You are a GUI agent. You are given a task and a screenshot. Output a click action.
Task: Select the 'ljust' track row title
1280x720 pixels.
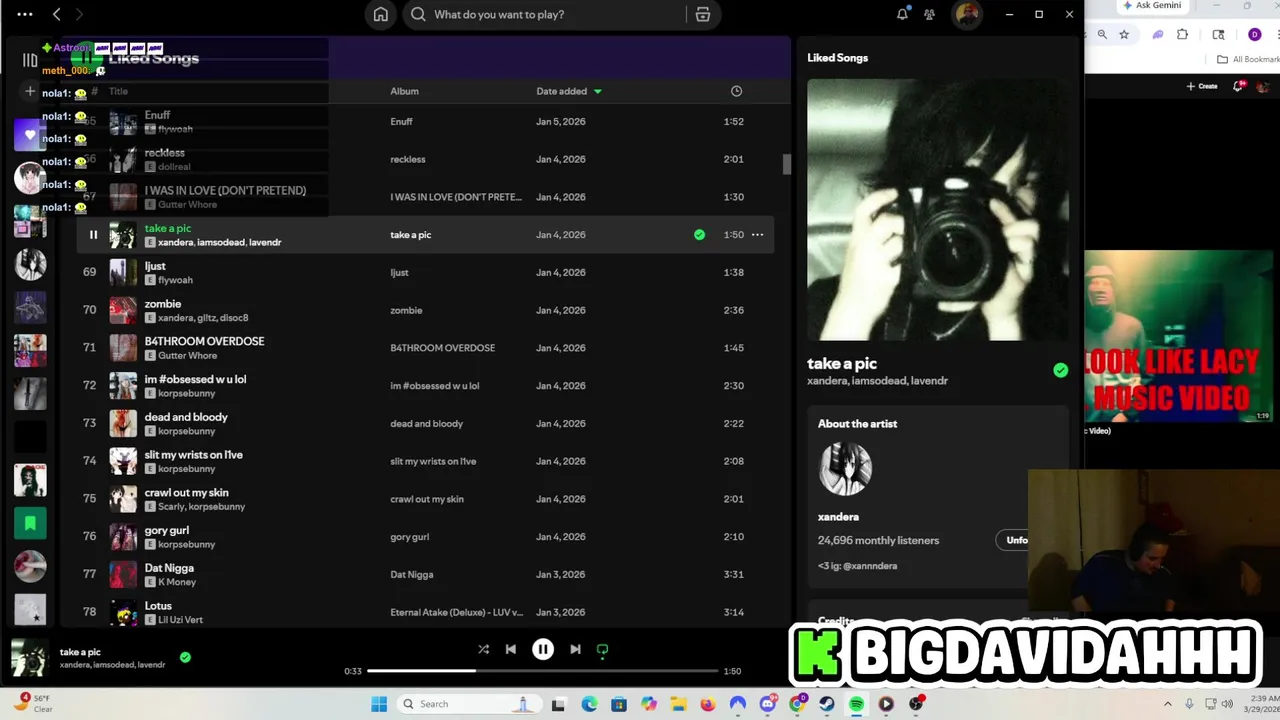pyautogui.click(x=155, y=266)
